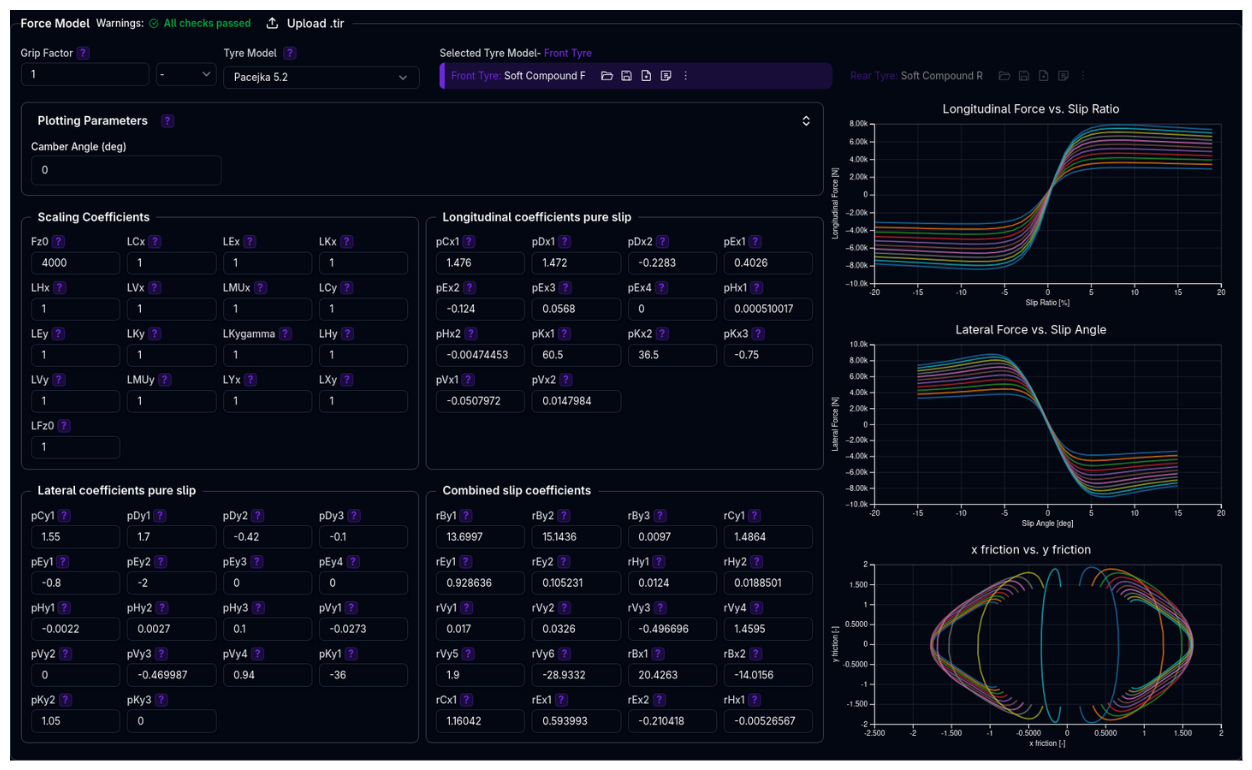Screen dimensions: 1252x770
Task: Click the Camber Angle input field
Action: 126,170
